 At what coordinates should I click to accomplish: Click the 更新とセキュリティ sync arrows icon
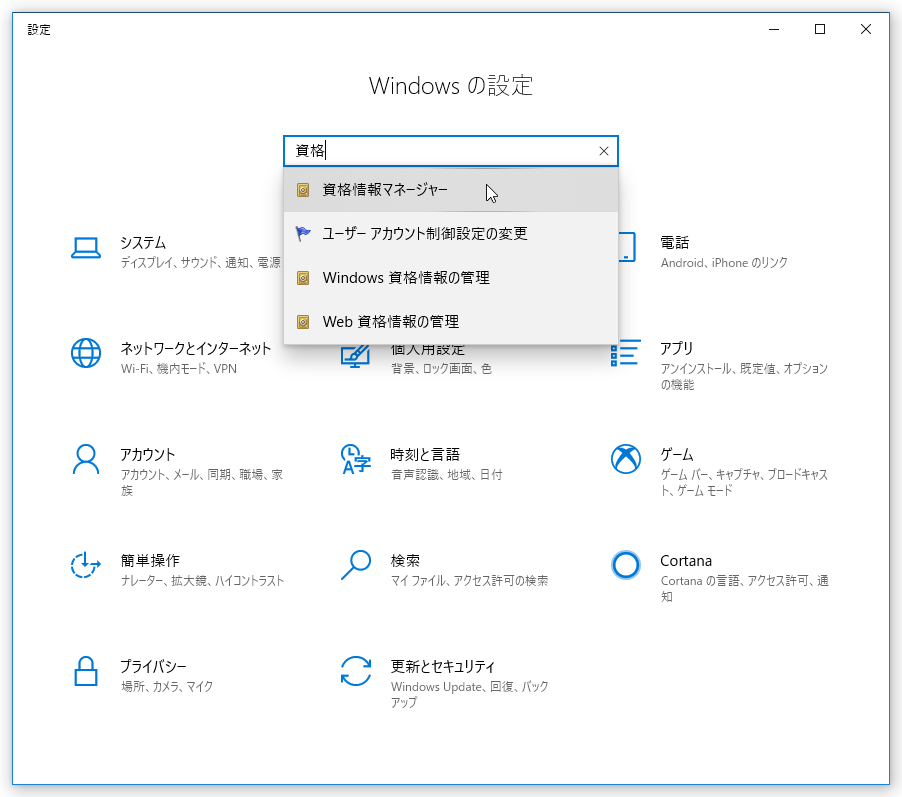[356, 671]
